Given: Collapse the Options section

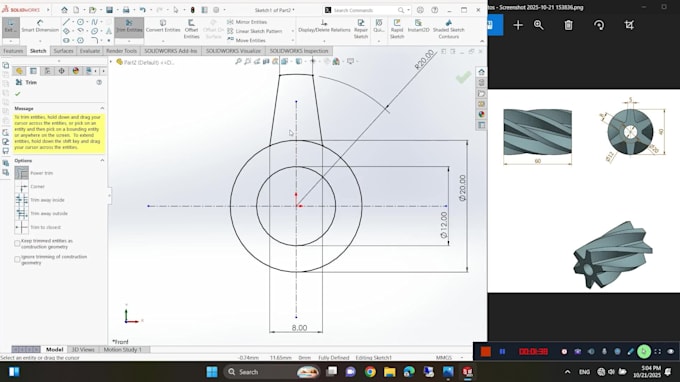Looking at the screenshot, I should (x=102, y=160).
